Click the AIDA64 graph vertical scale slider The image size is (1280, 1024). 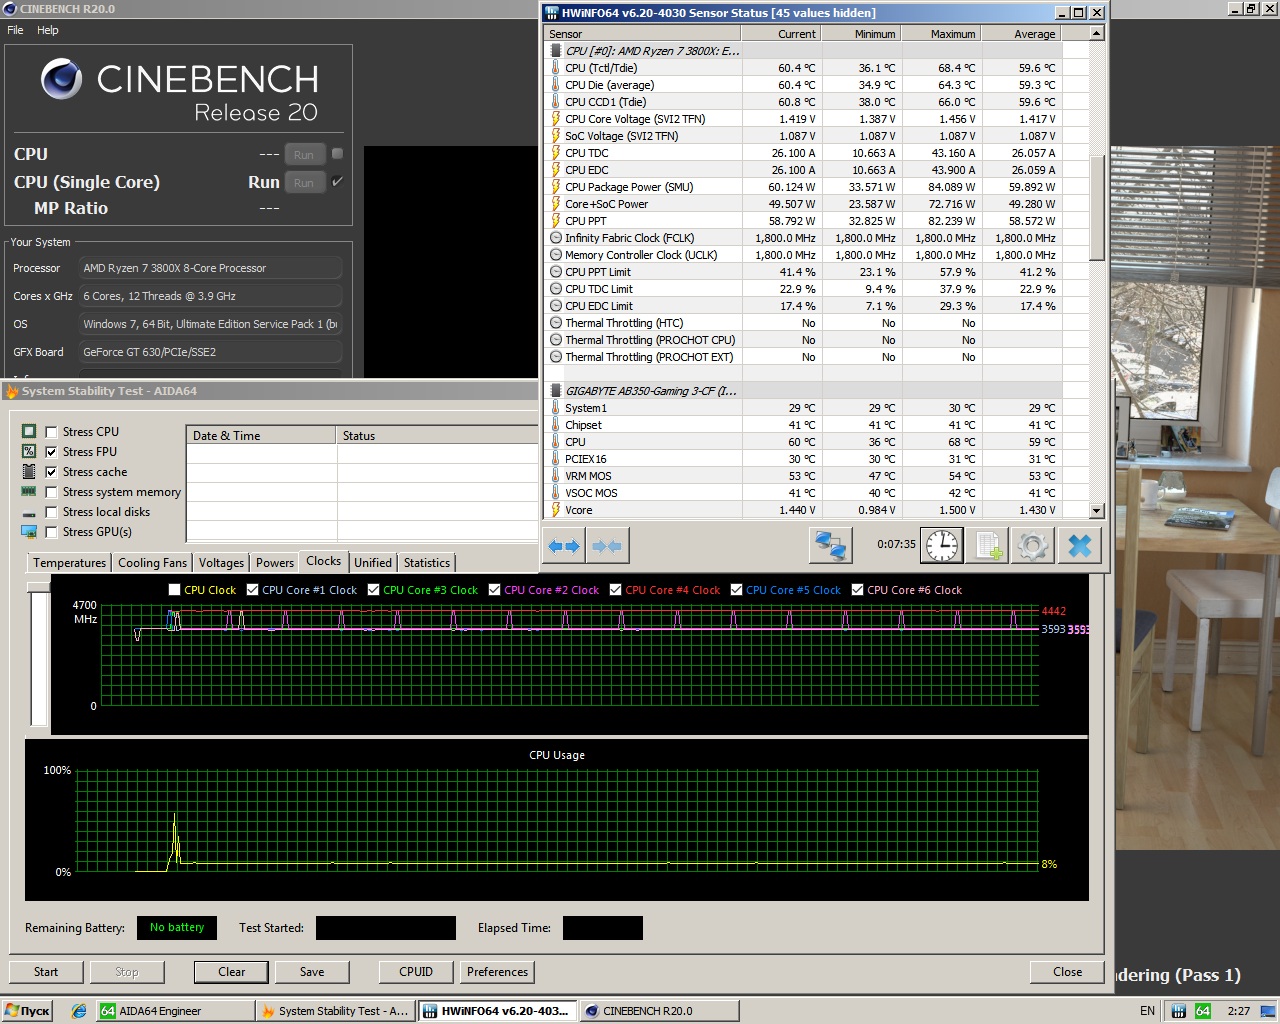(x=39, y=587)
